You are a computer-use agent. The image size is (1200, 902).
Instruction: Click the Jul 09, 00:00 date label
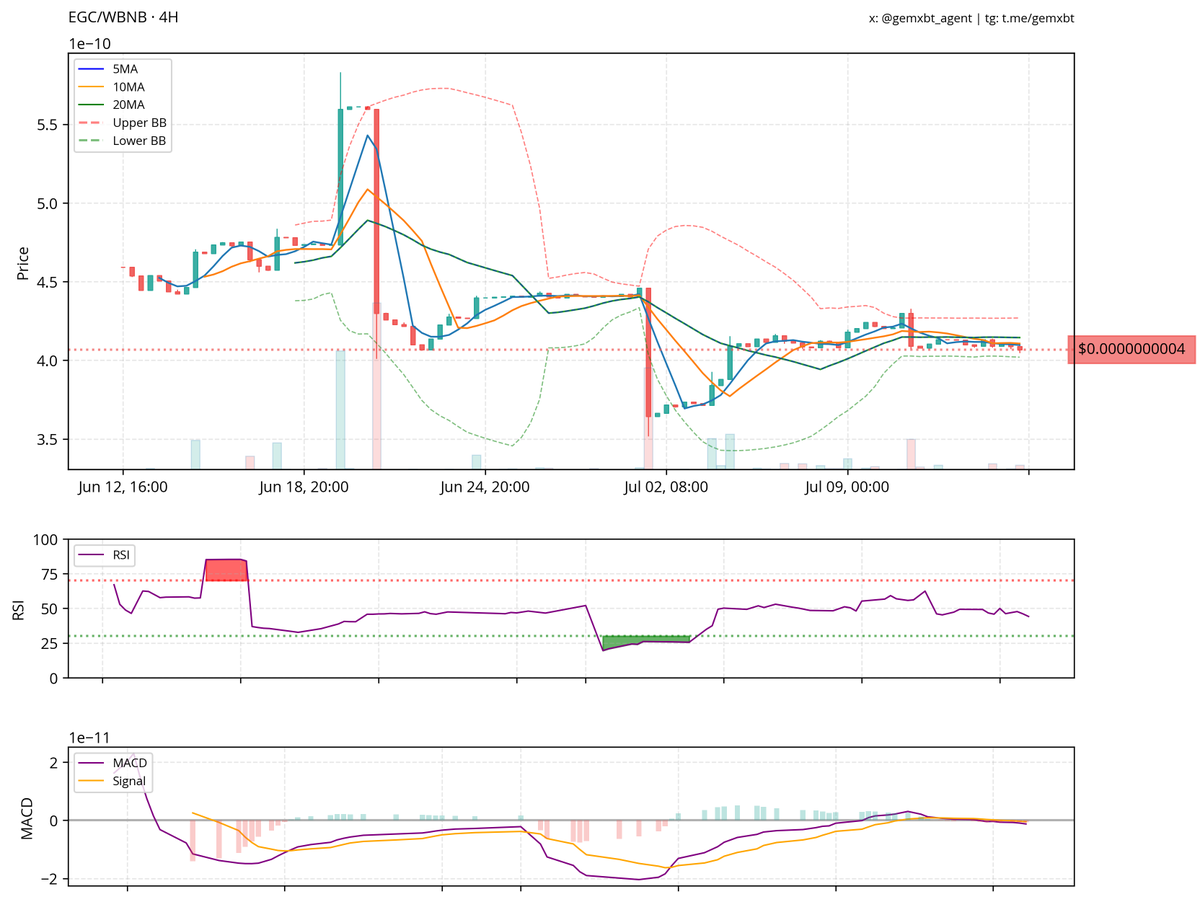click(848, 487)
